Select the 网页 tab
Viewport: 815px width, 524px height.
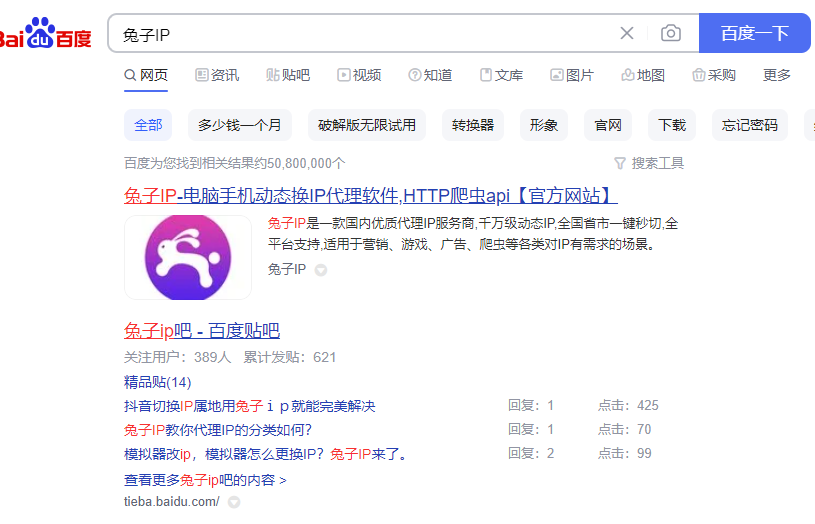point(146,75)
